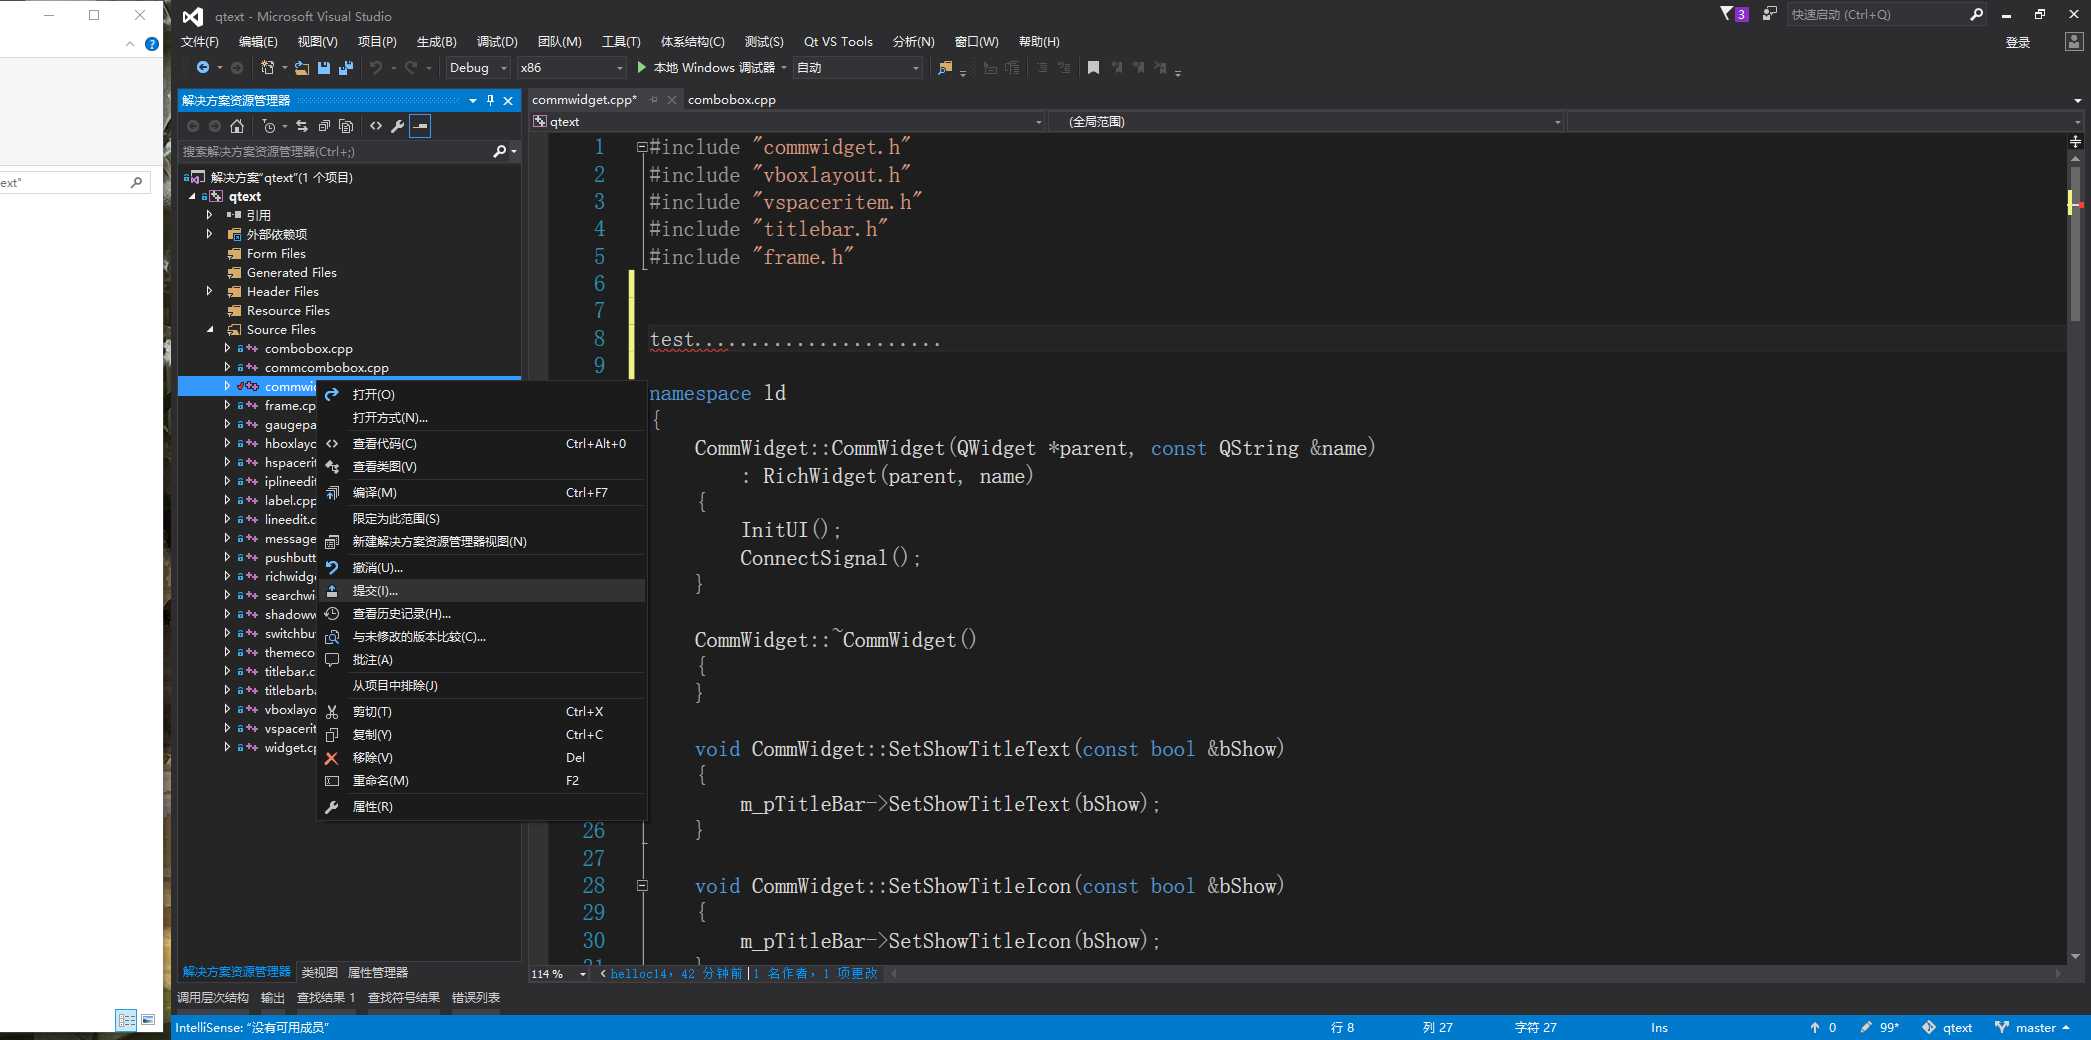Open the Qt VS Tools menu

point(838,42)
